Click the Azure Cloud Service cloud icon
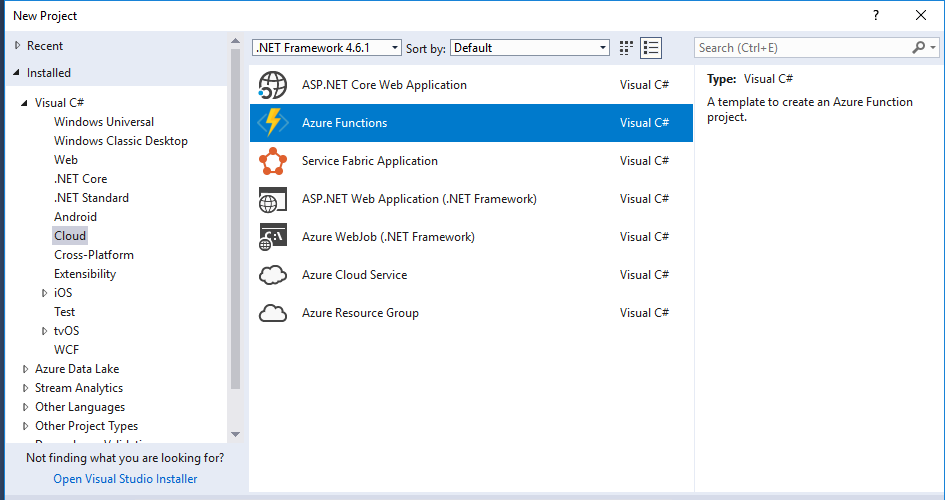This screenshot has height=500, width=945. (272, 275)
